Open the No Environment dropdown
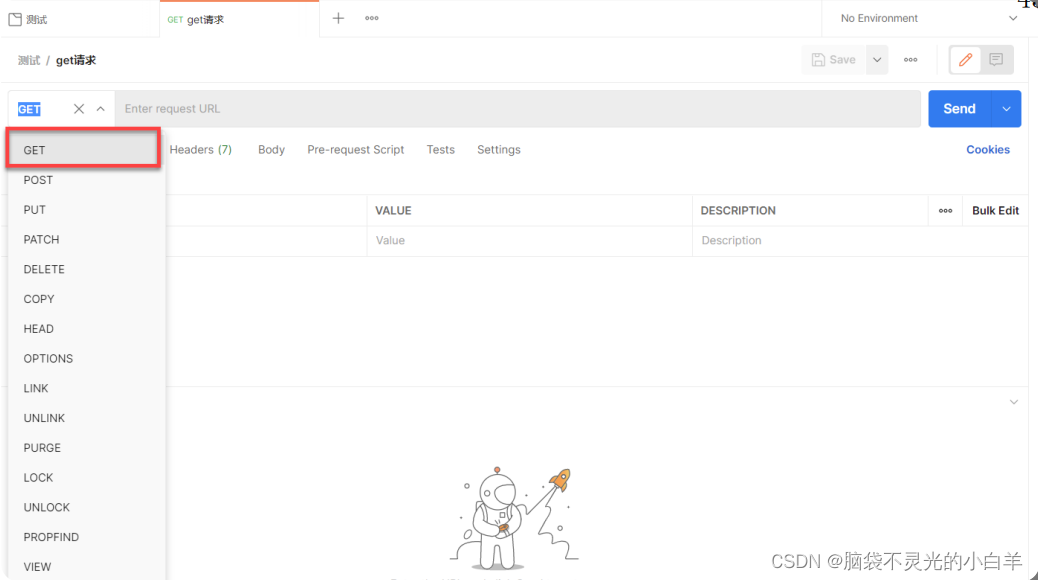This screenshot has width=1038, height=580. (929, 19)
